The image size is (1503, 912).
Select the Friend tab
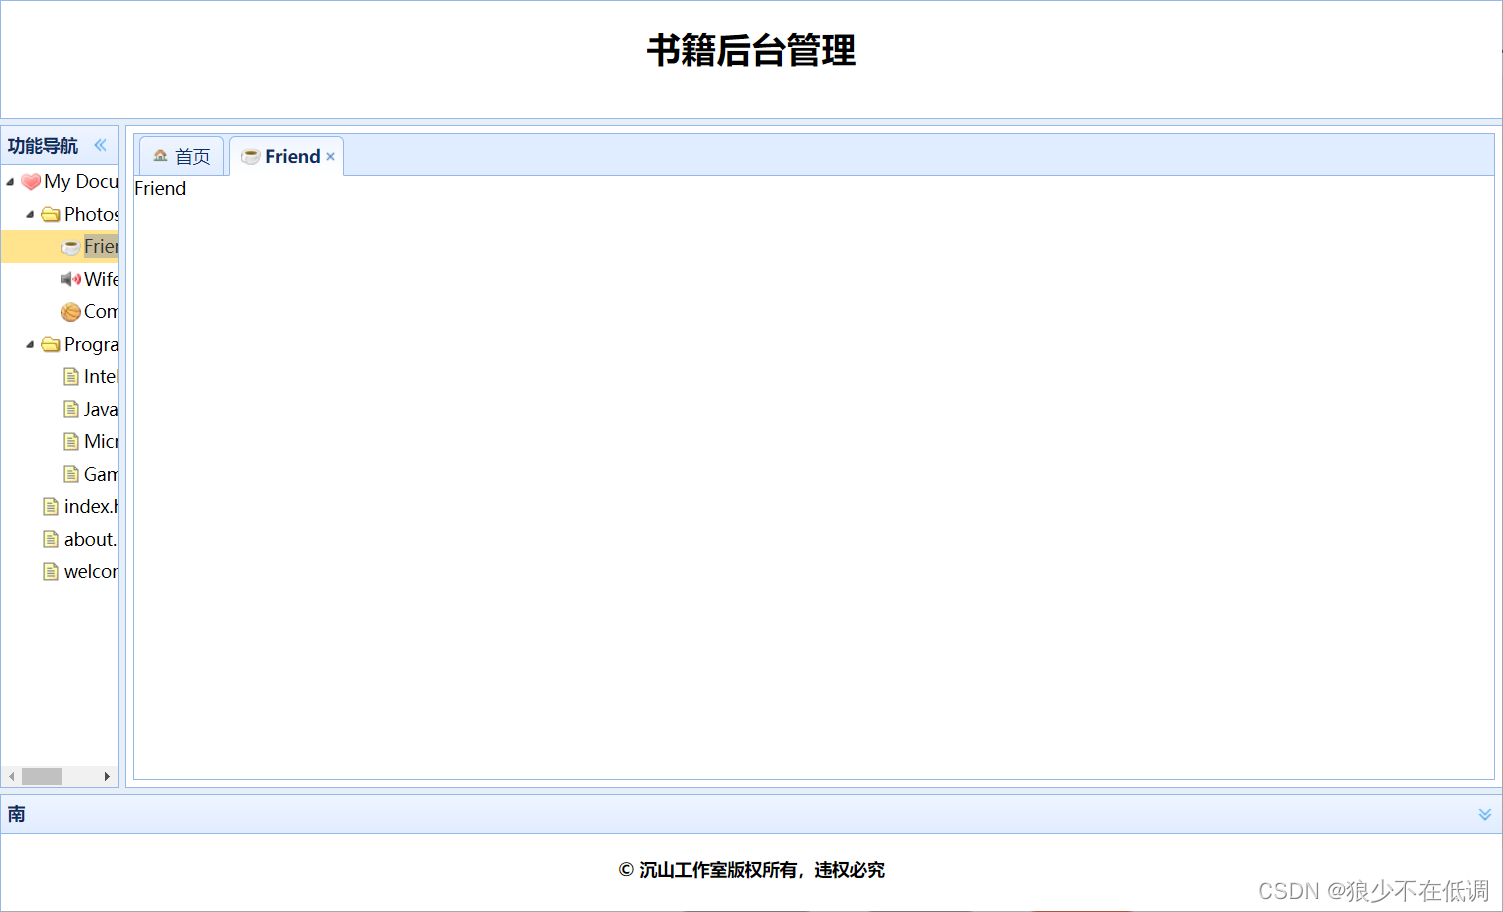click(x=290, y=155)
